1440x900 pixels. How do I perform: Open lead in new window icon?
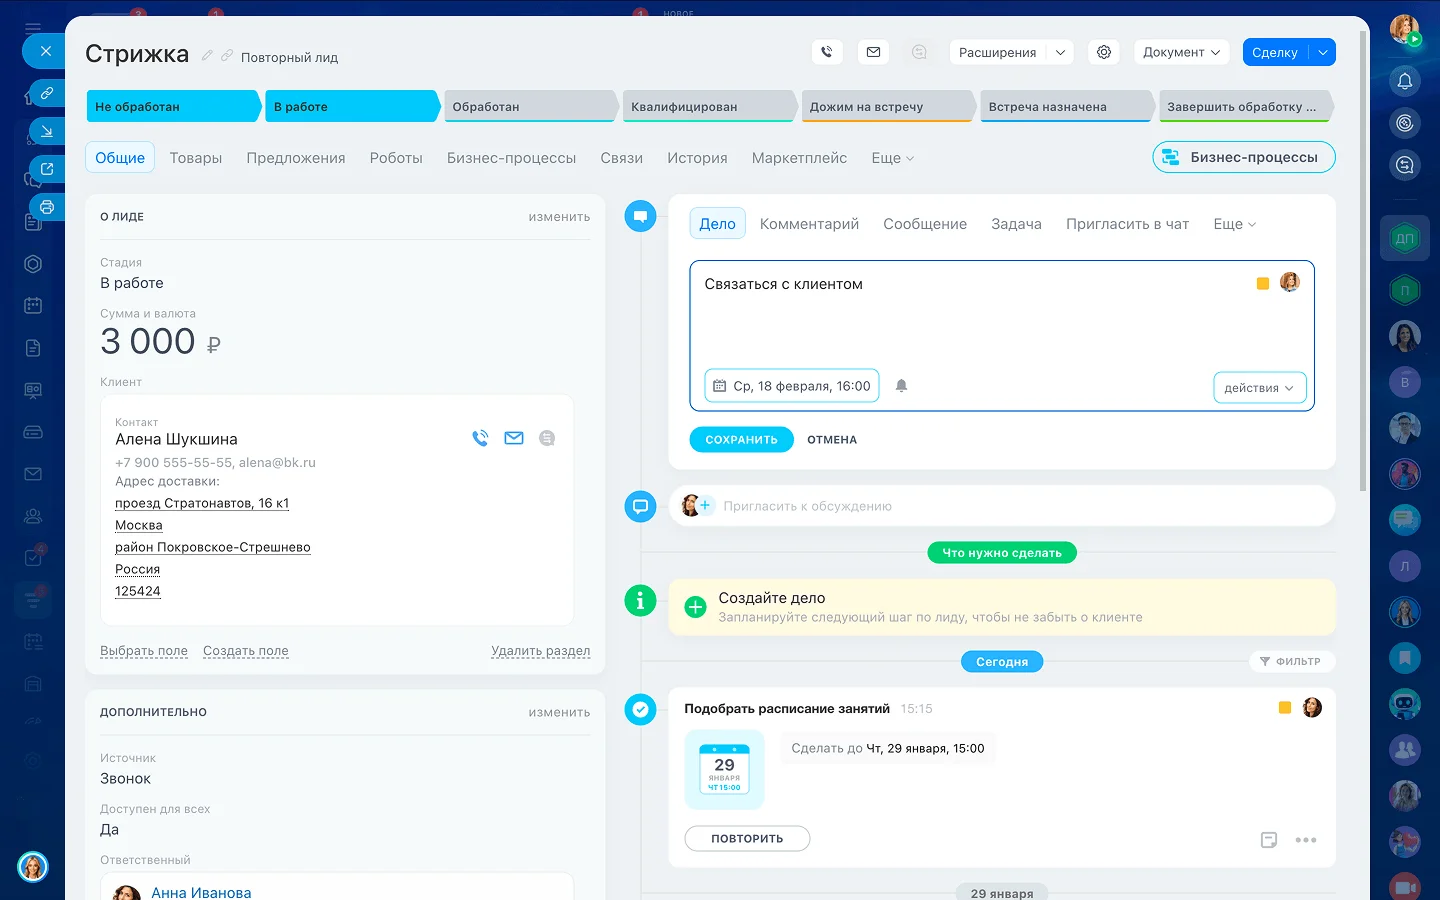coord(46,169)
